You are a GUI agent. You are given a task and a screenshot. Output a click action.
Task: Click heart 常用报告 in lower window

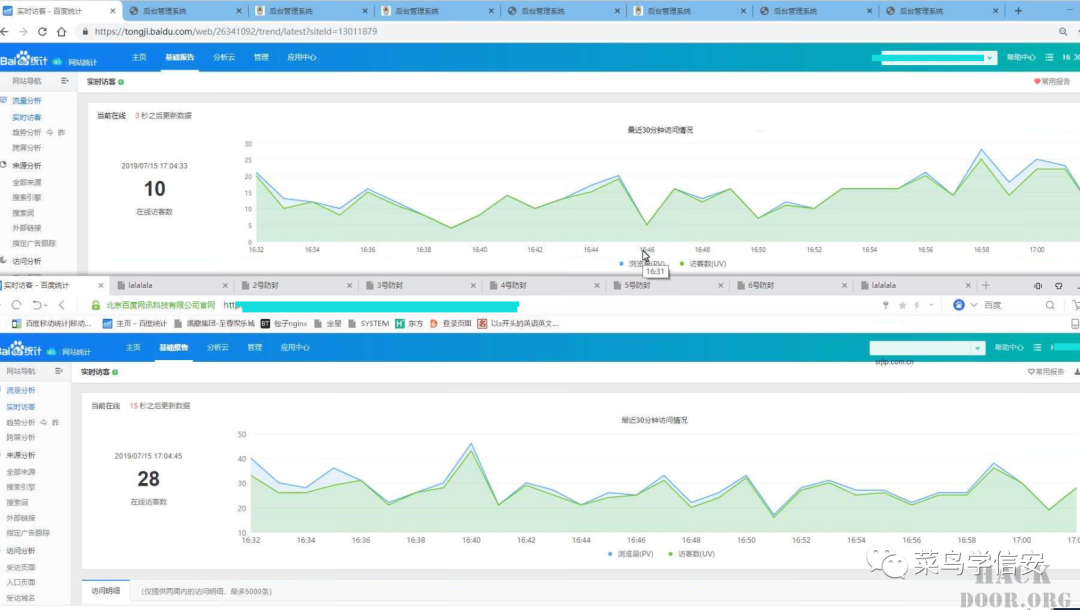point(1046,372)
